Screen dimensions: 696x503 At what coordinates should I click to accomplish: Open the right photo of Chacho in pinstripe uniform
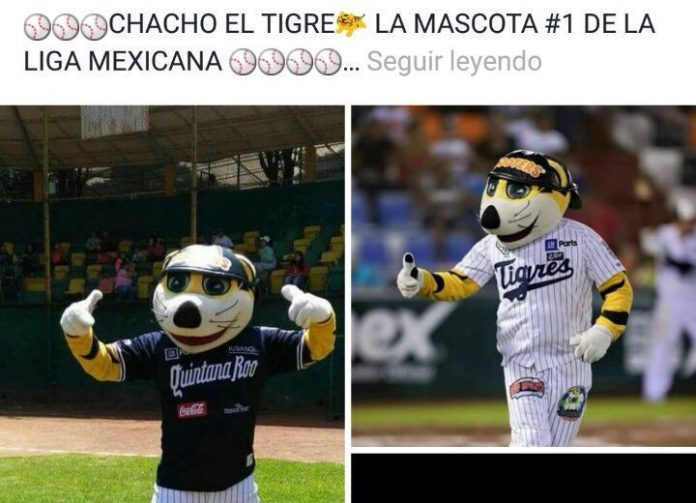point(524,276)
